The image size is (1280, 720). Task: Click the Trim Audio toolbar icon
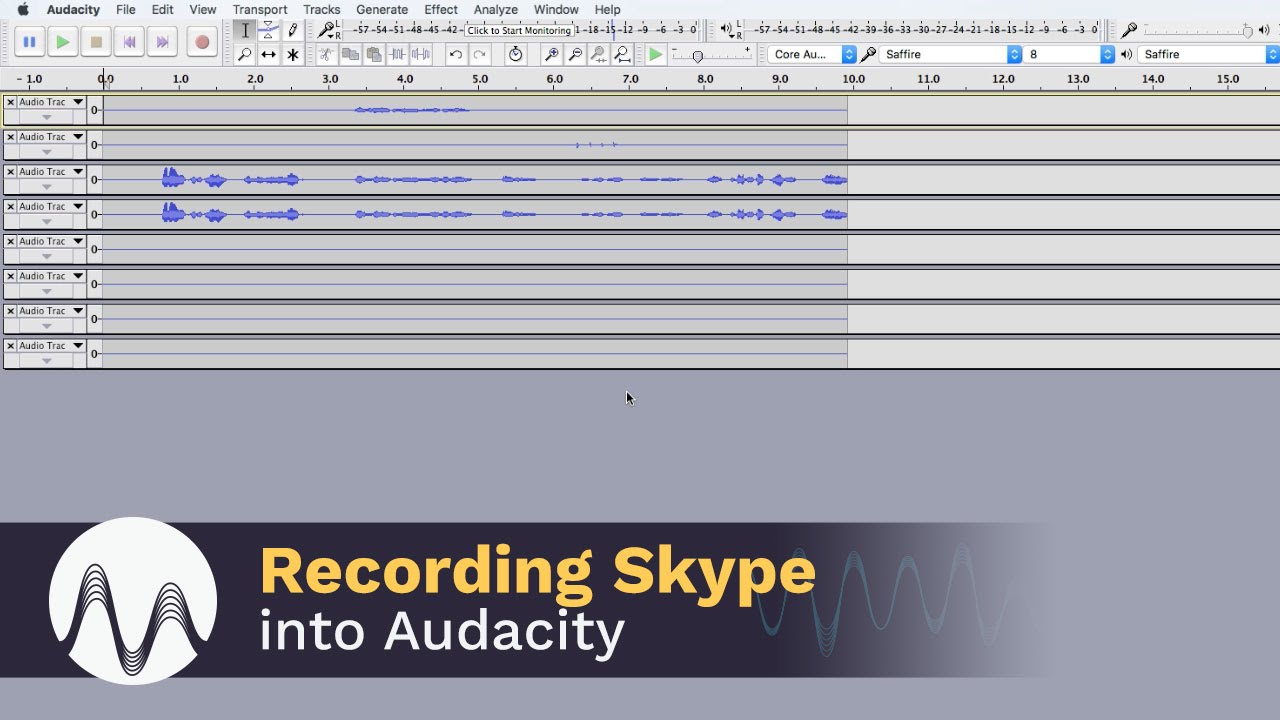click(397, 53)
